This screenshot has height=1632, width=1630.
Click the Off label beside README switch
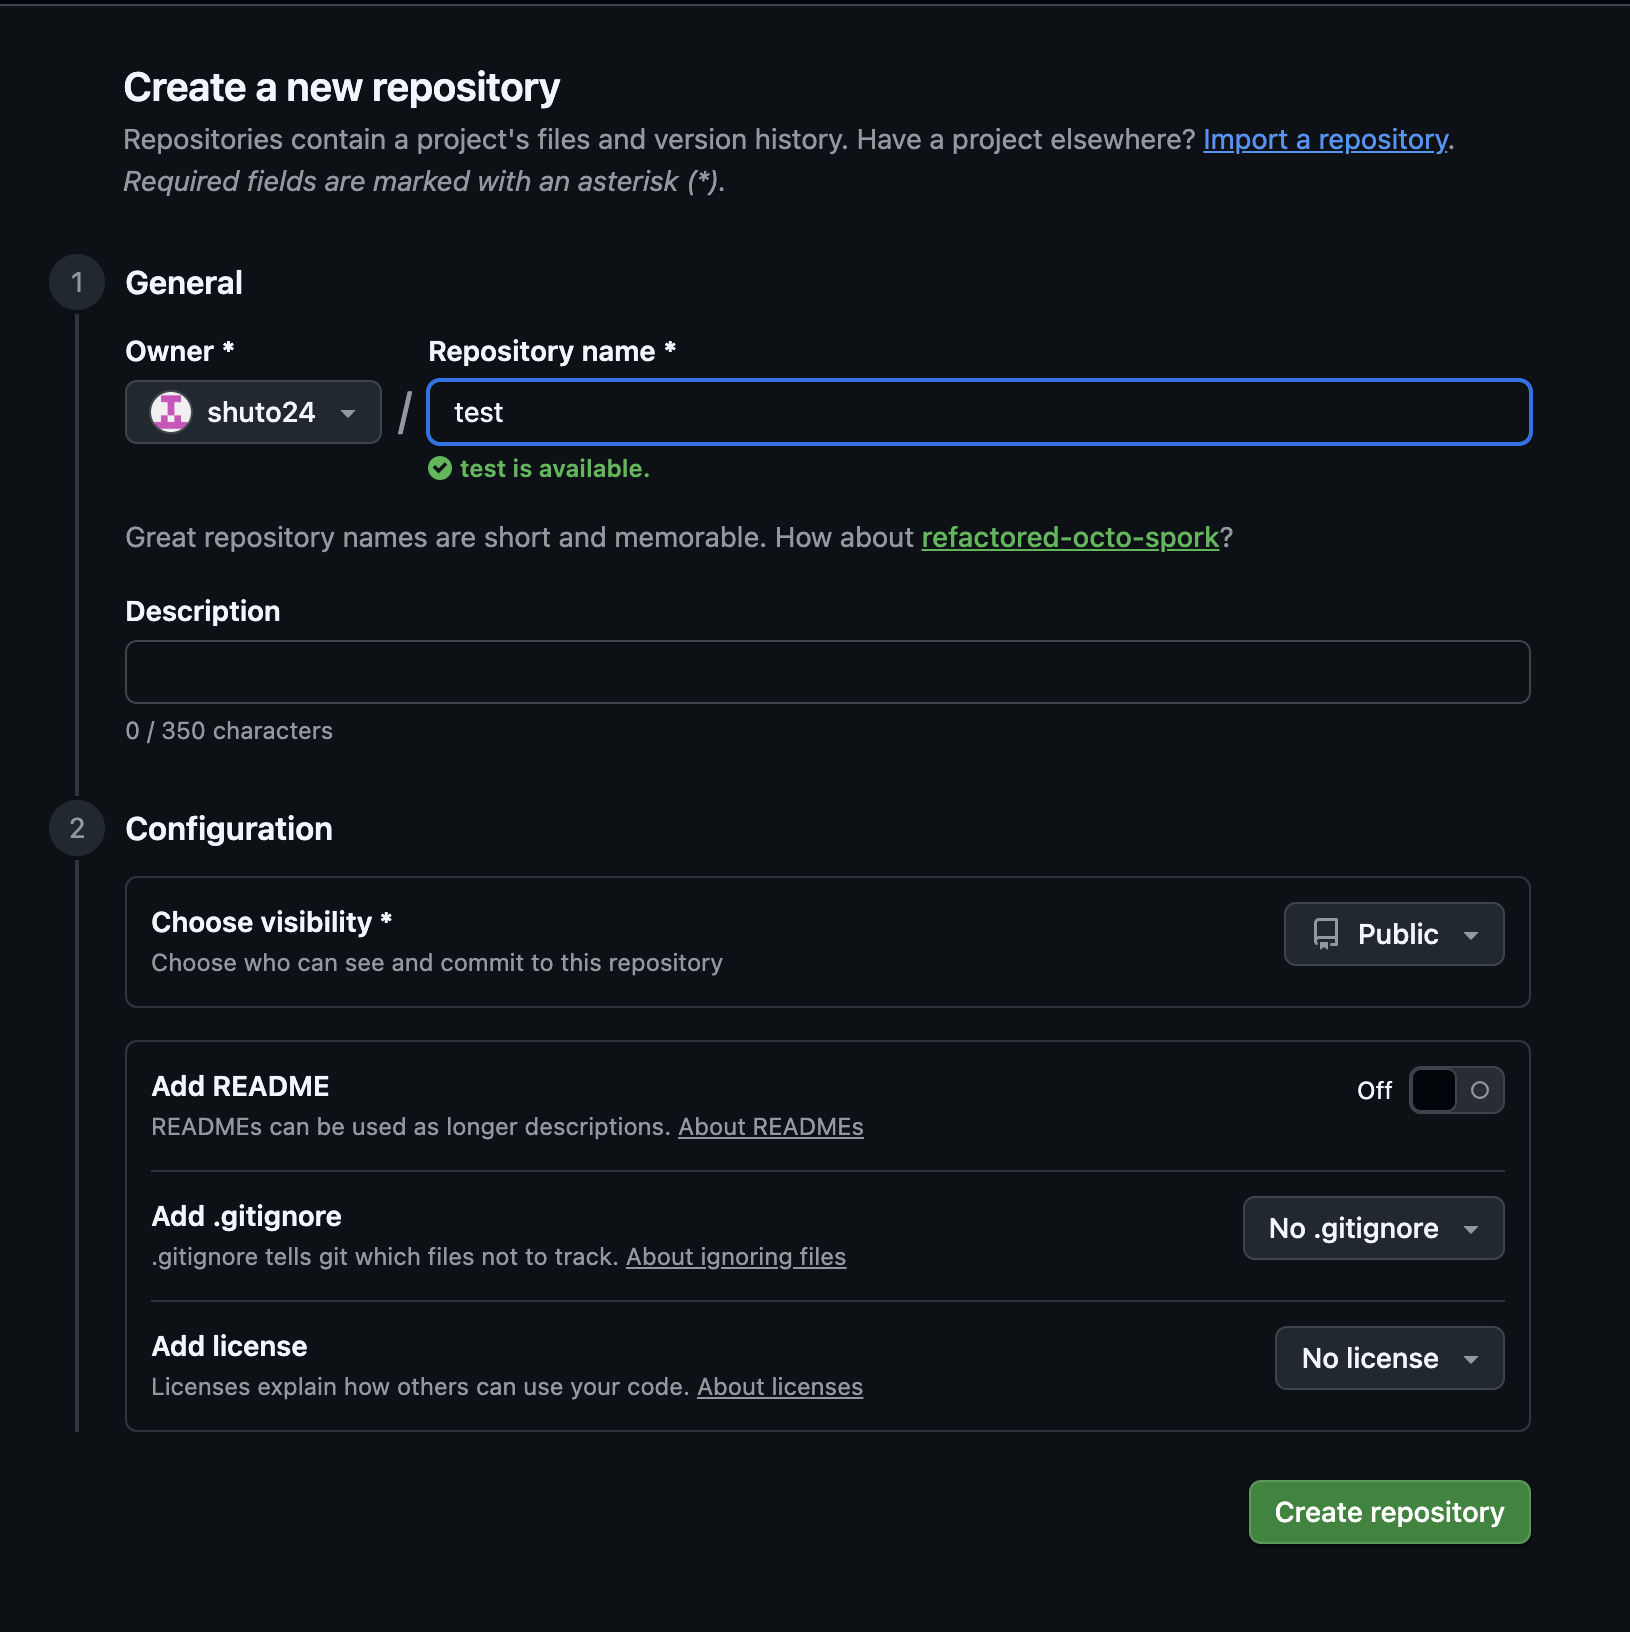(x=1374, y=1091)
